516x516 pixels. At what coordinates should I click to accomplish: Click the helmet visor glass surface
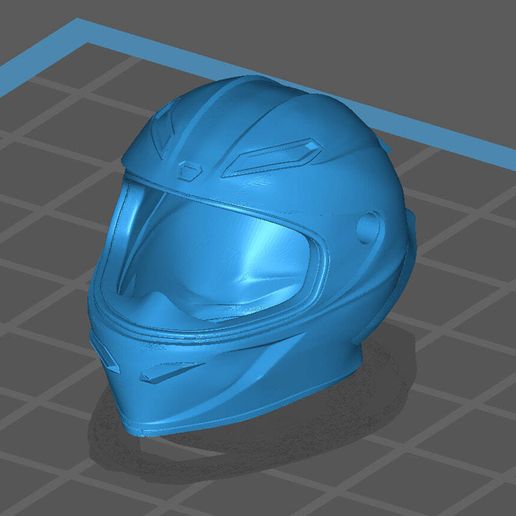pyautogui.click(x=213, y=253)
